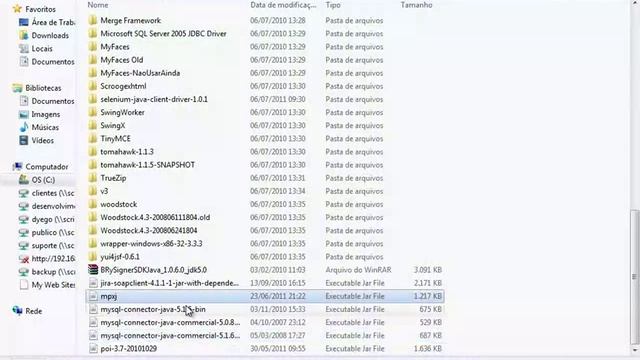The image size is (640, 360).
Task: Select the Área de Trabalho sidebar icon
Action: tap(24, 22)
